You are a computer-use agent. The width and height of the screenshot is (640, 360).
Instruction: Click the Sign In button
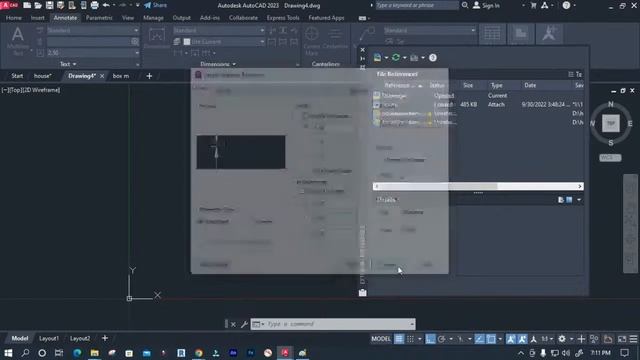pos(486,5)
